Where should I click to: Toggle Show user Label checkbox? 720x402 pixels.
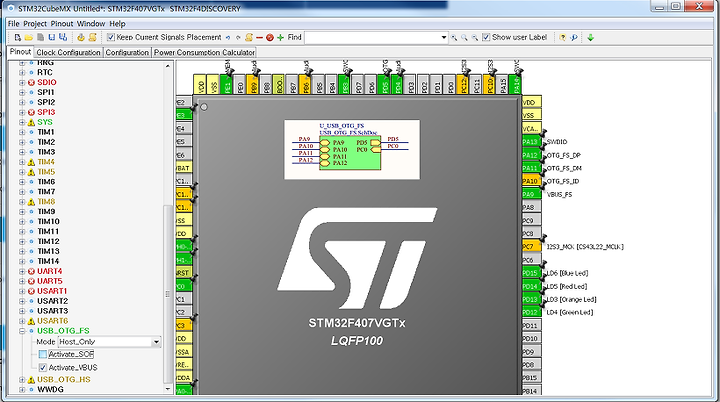(486, 37)
